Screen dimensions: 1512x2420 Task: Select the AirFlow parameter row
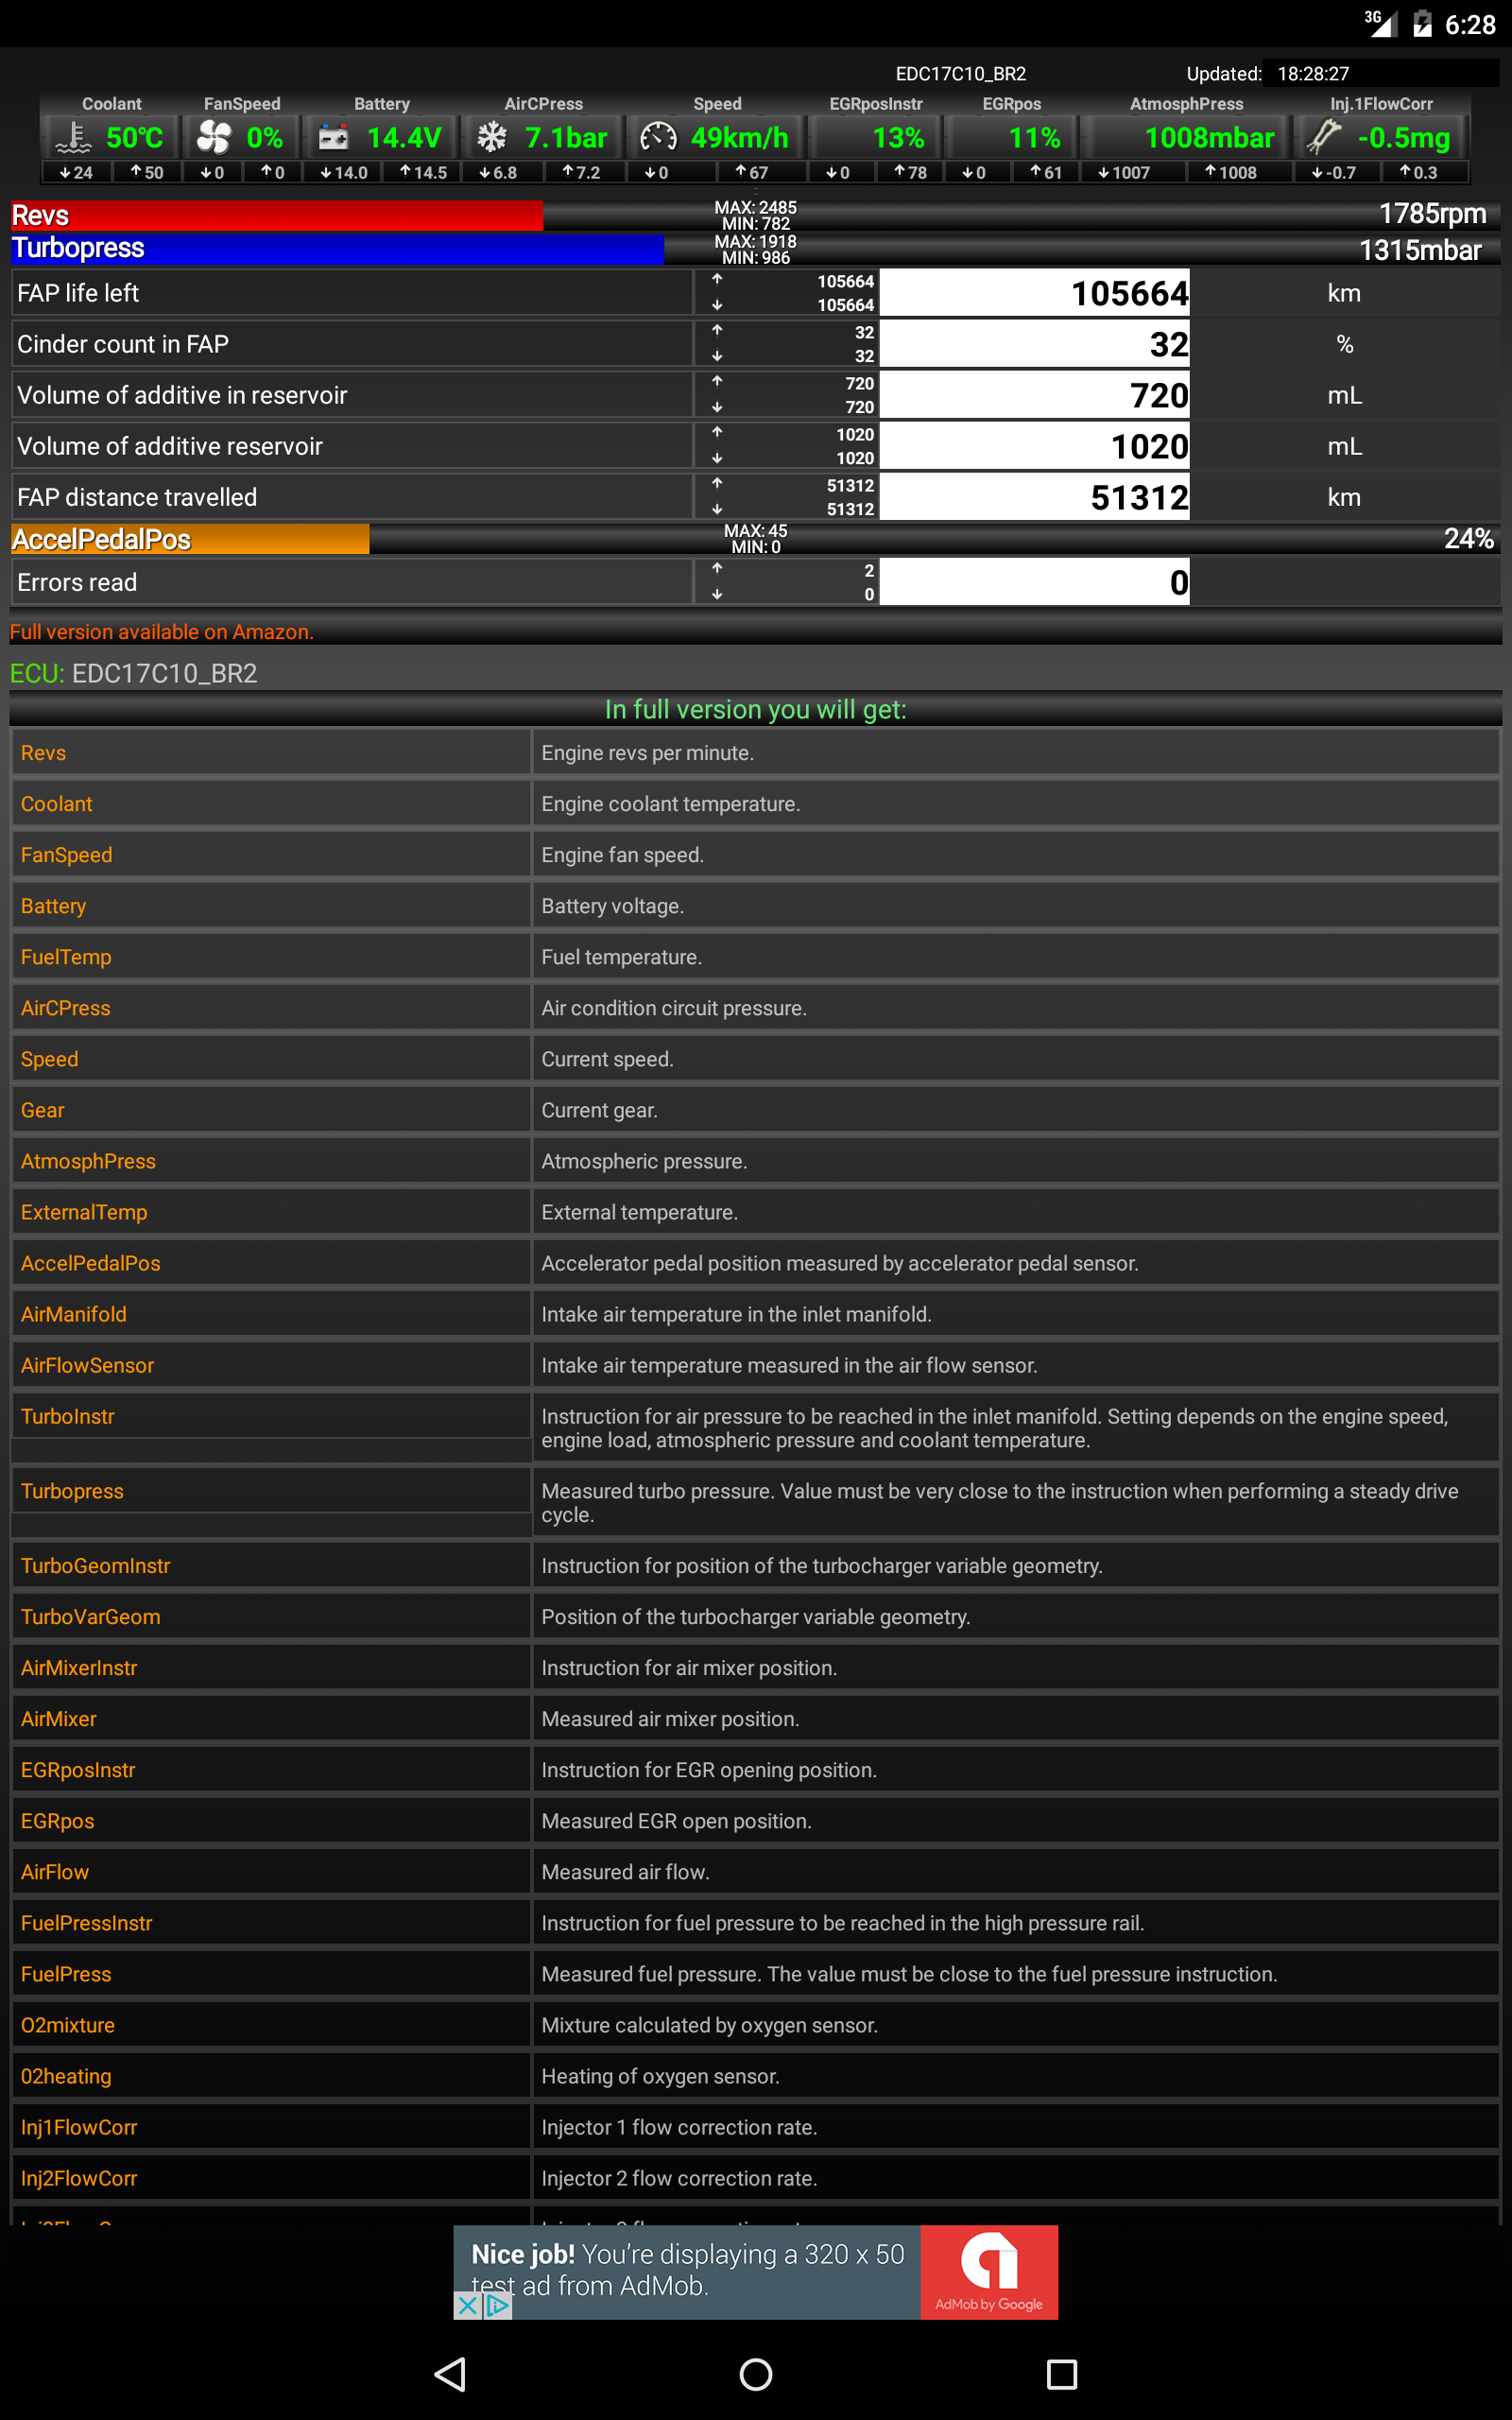pos(756,1872)
